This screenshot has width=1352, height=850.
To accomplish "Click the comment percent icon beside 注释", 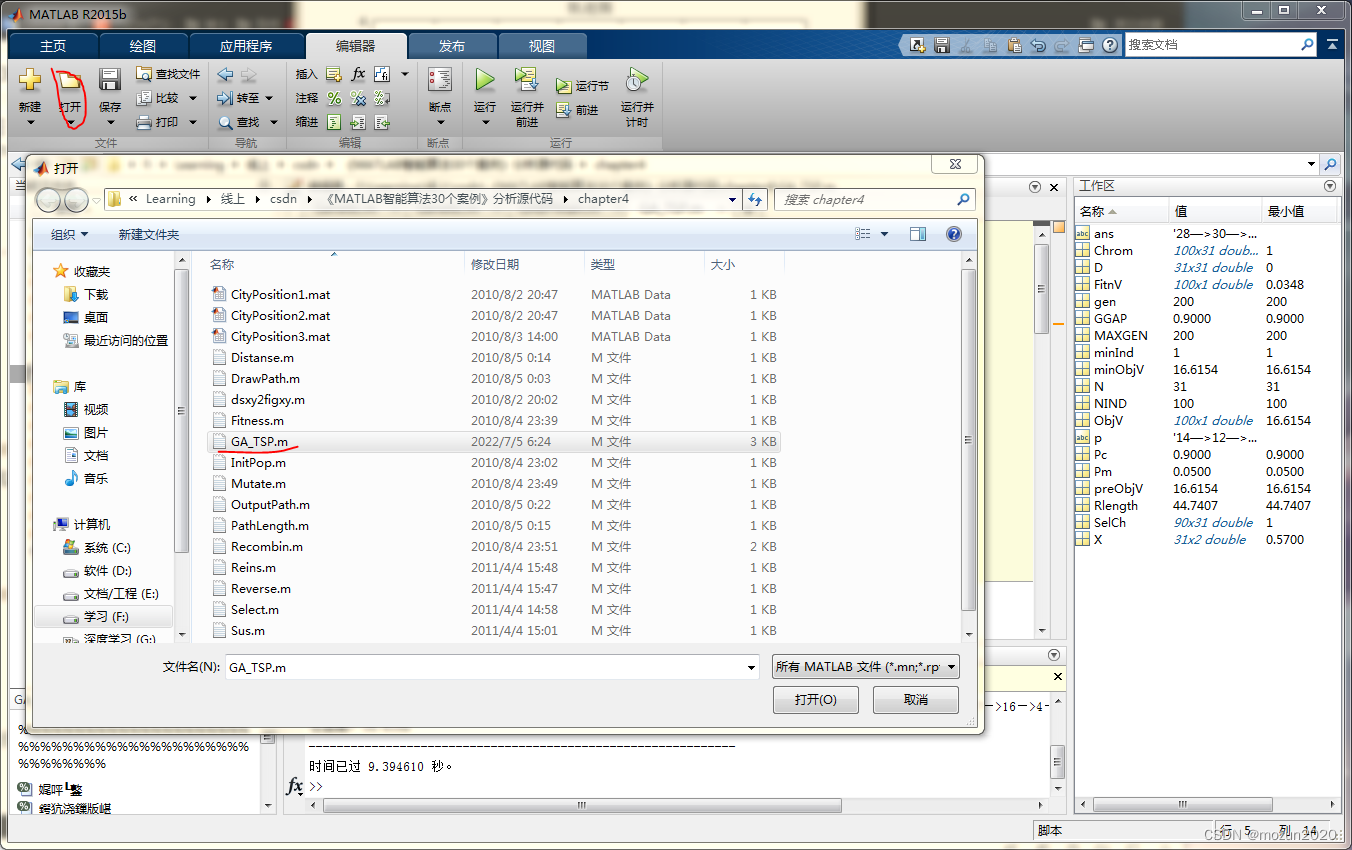I will 334,98.
